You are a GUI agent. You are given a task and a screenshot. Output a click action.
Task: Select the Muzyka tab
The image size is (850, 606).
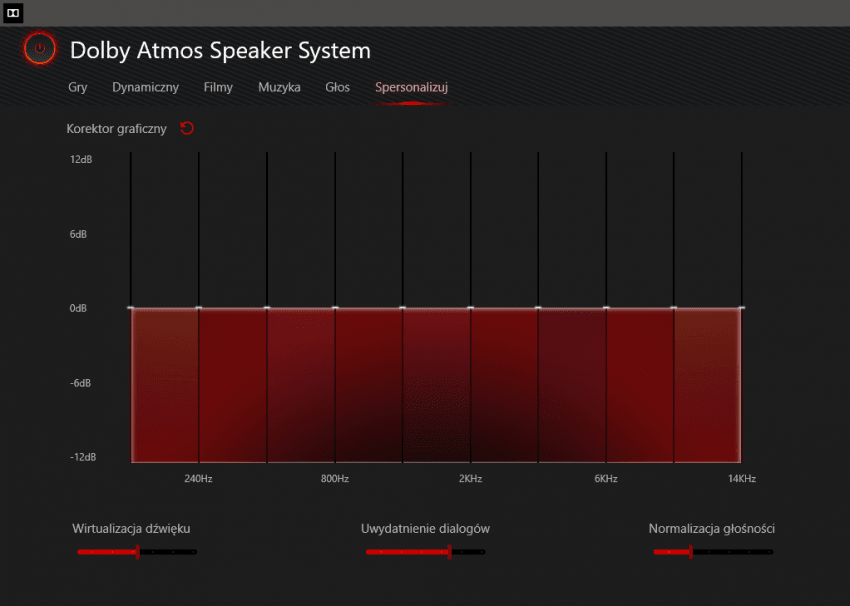279,87
